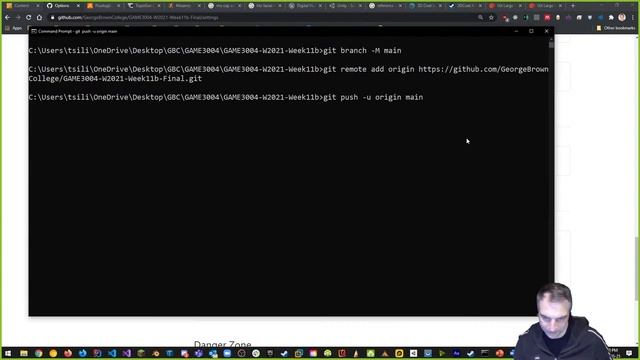Screen dimensions: 640x360
Task: Click Chrome back arrow
Action: 7,18
